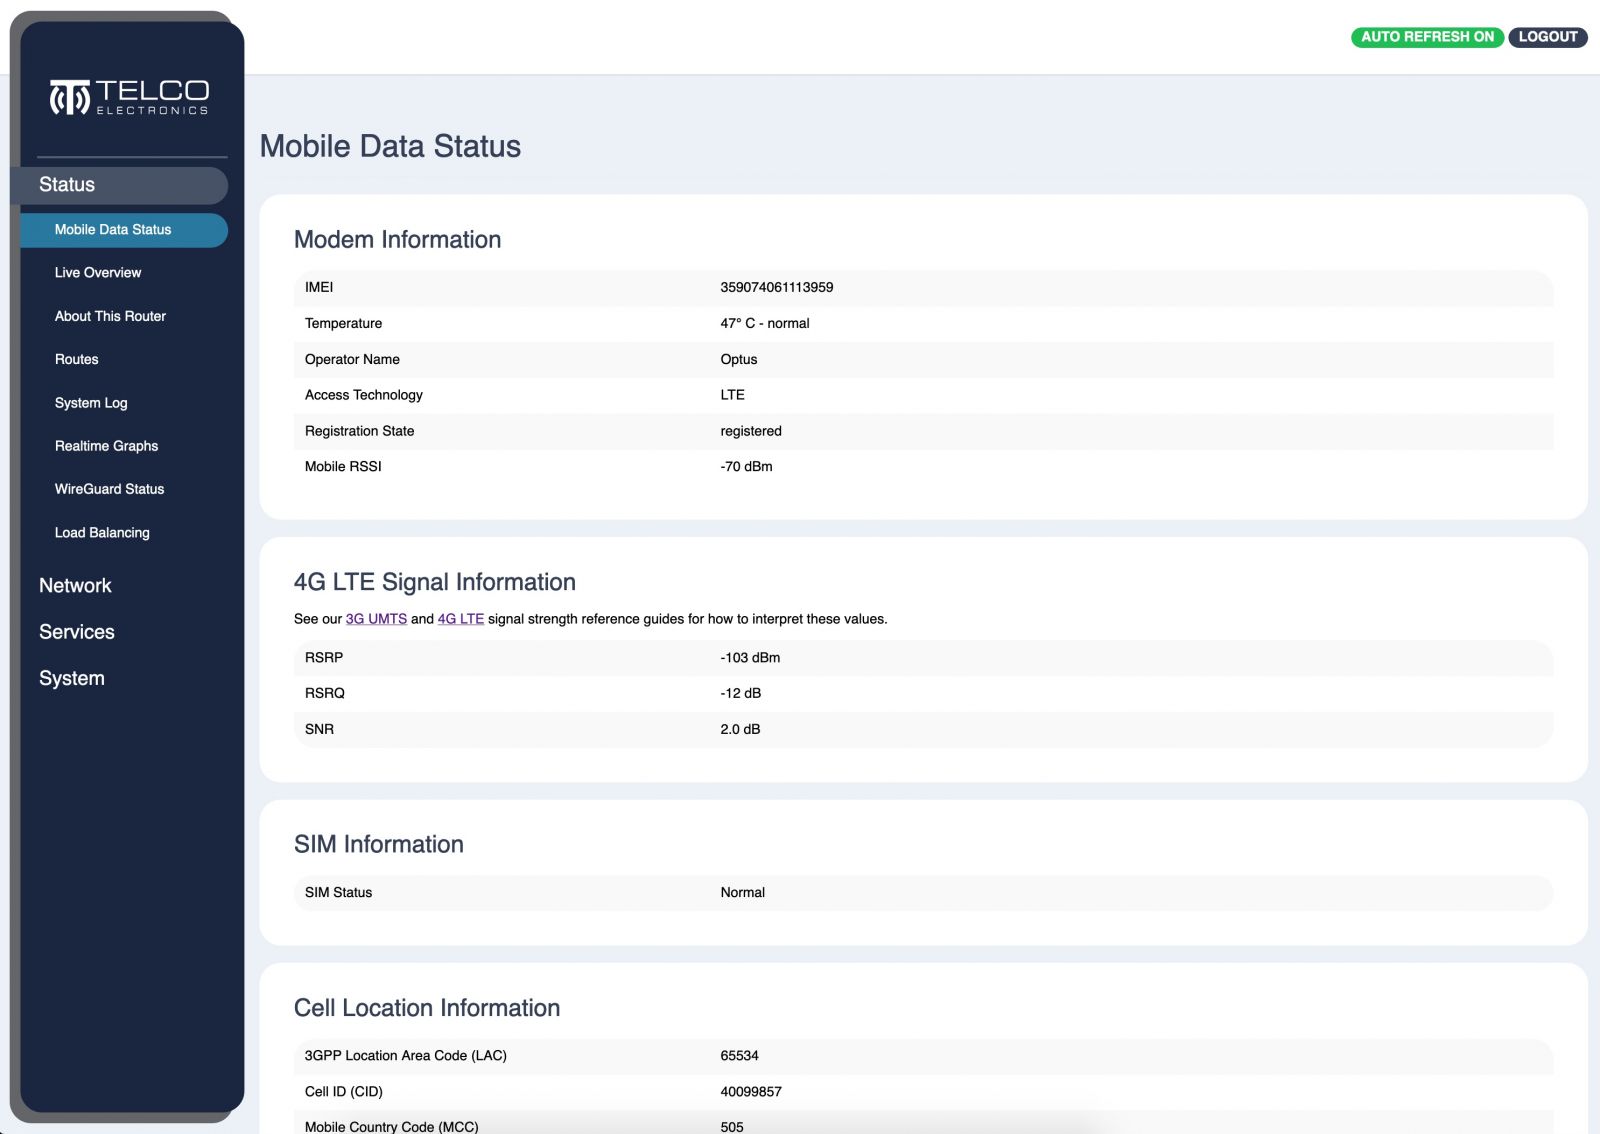The height and width of the screenshot is (1134, 1600).
Task: Click the IMEI row label
Action: [319, 287]
